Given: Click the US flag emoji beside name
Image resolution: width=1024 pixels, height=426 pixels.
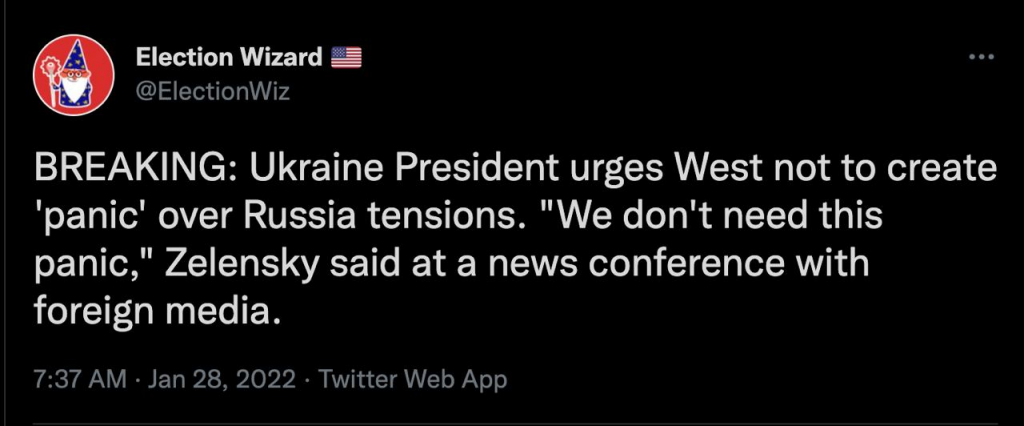Looking at the screenshot, I should (345, 58).
